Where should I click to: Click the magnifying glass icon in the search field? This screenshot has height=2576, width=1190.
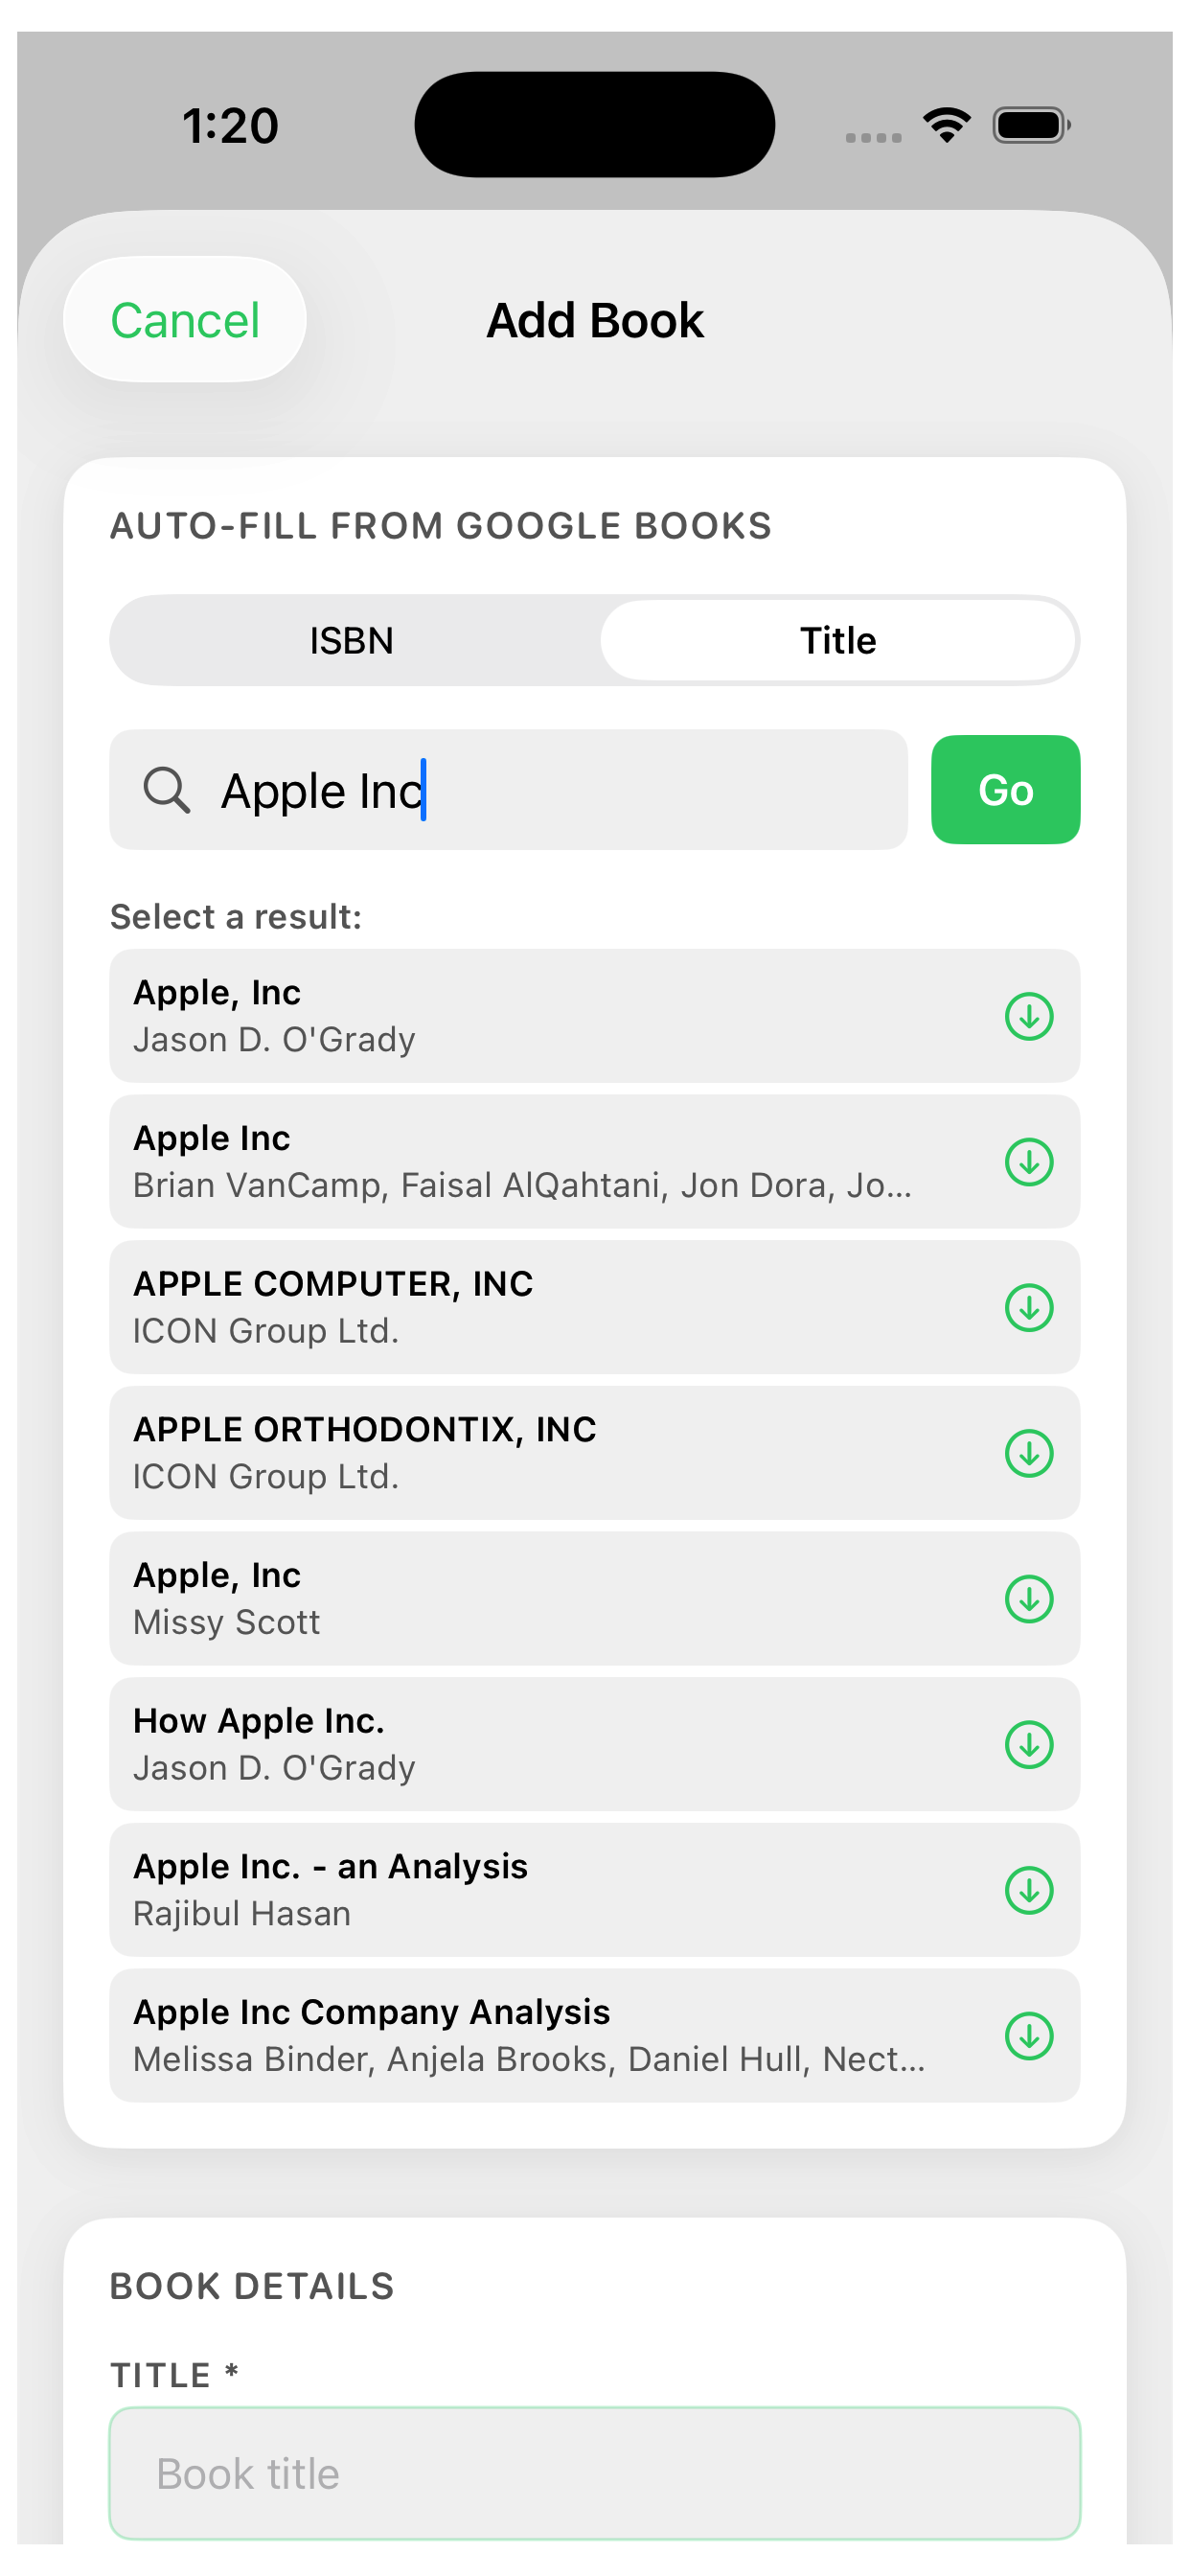[x=167, y=790]
